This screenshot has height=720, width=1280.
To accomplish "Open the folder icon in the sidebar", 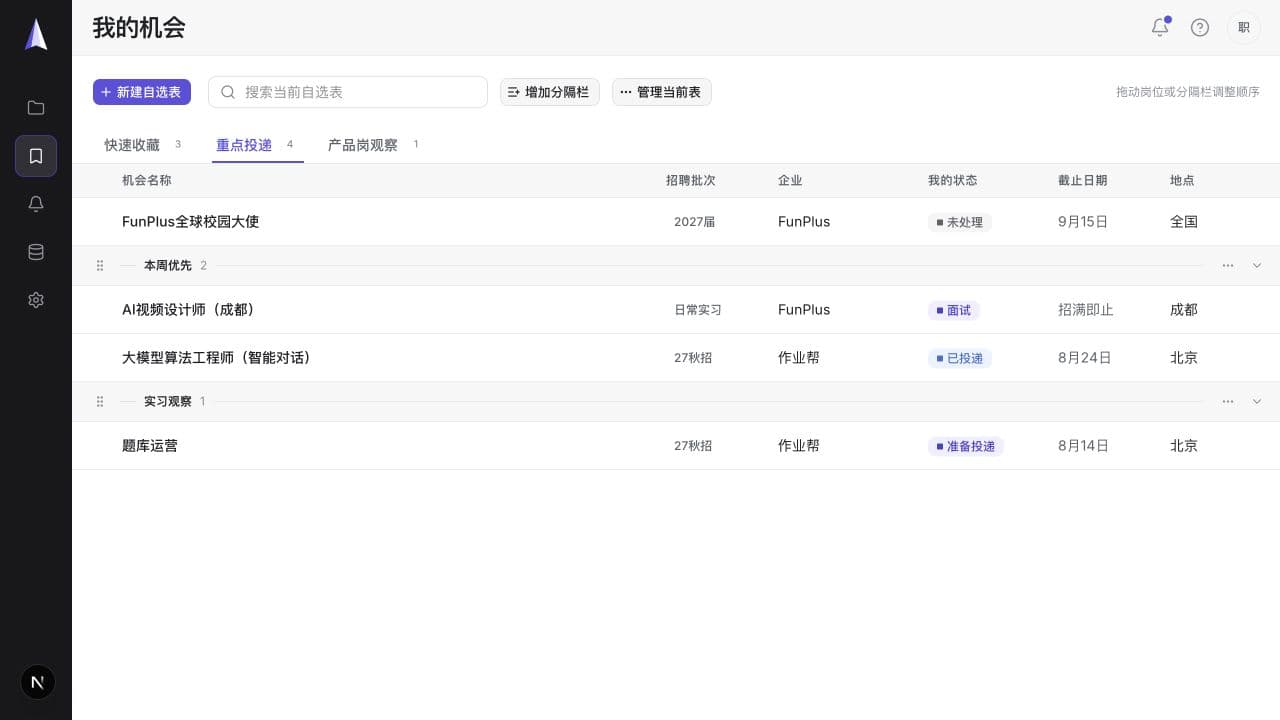I will pyautogui.click(x=36, y=108).
